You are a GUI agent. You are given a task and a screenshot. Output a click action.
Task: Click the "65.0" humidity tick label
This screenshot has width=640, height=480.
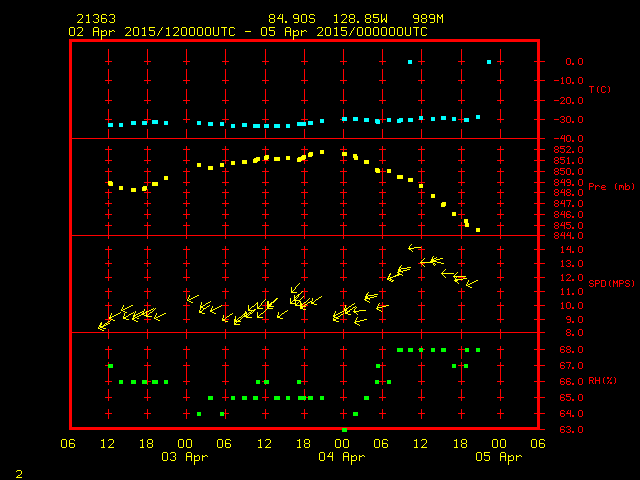click(x=571, y=398)
